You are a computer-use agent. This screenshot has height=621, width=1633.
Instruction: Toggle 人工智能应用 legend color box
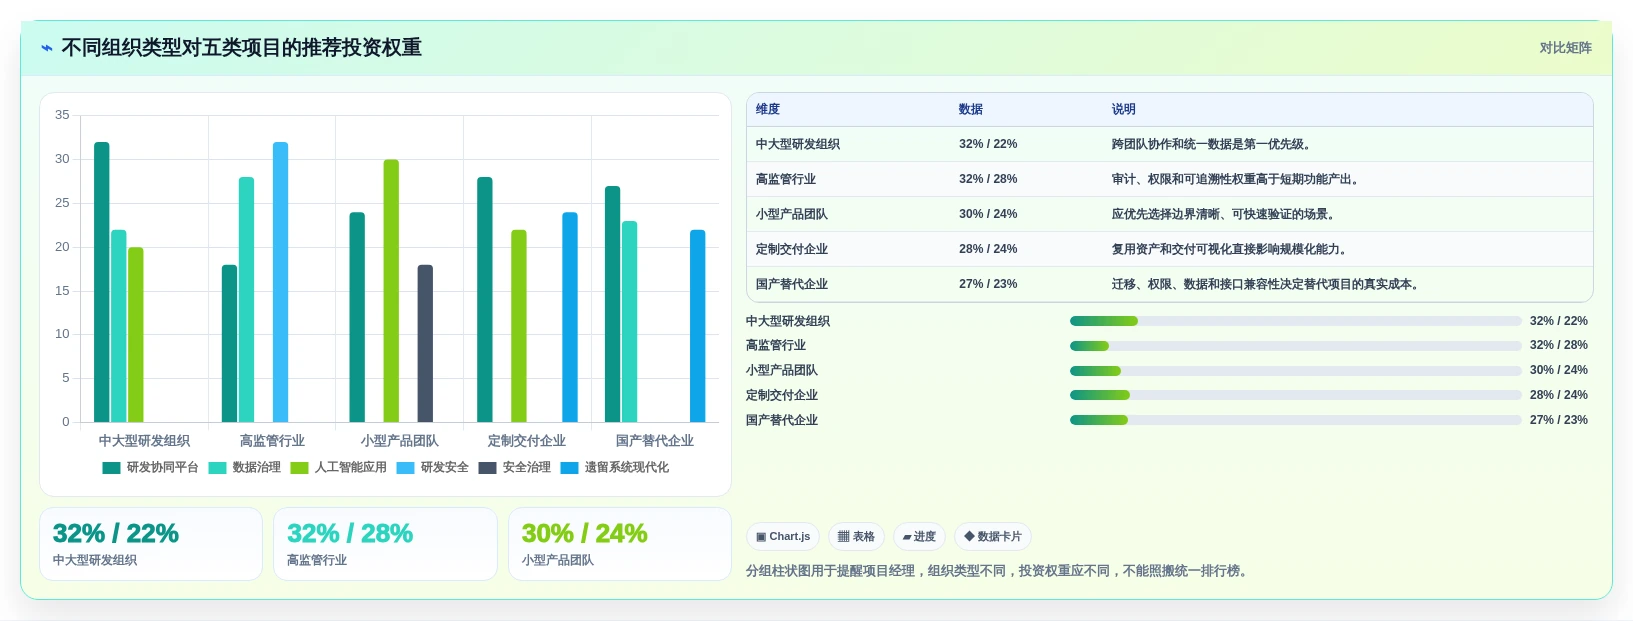coord(299,468)
